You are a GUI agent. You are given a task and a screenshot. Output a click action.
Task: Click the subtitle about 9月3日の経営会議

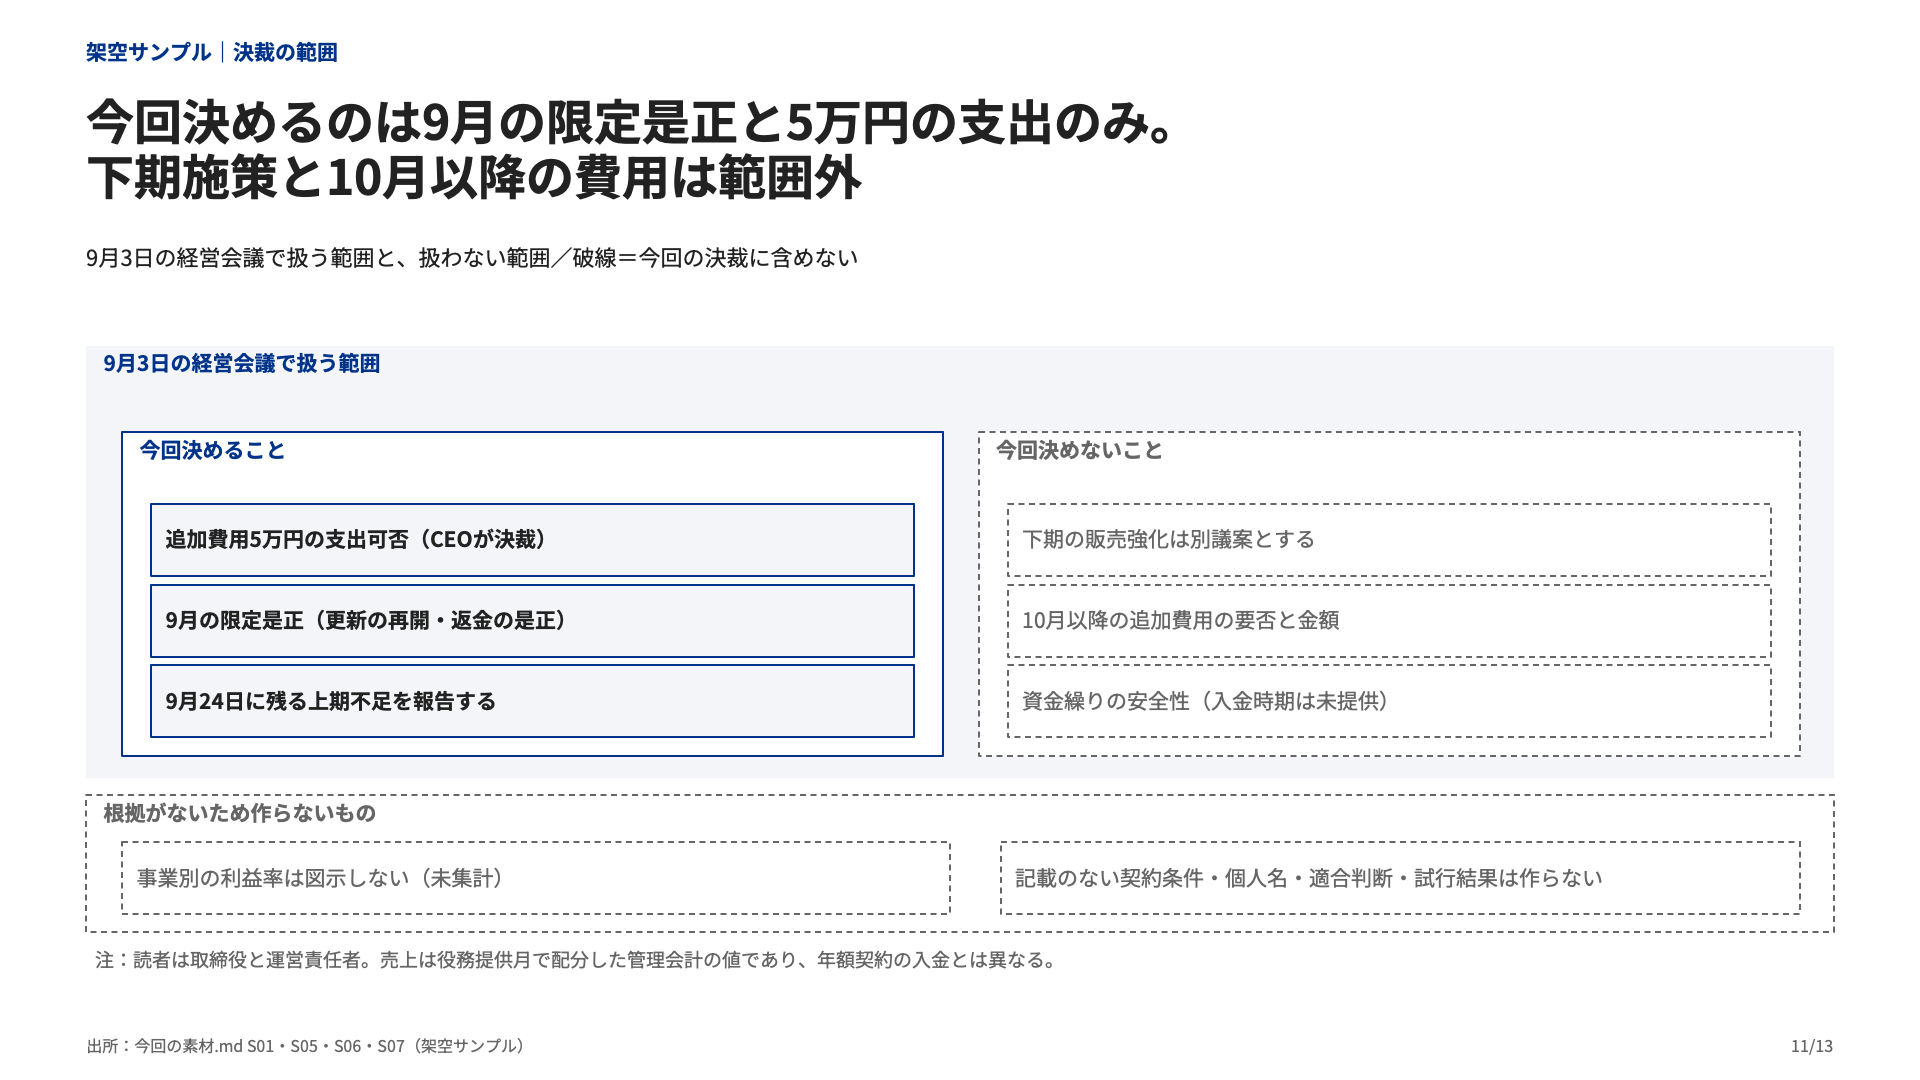(x=472, y=258)
